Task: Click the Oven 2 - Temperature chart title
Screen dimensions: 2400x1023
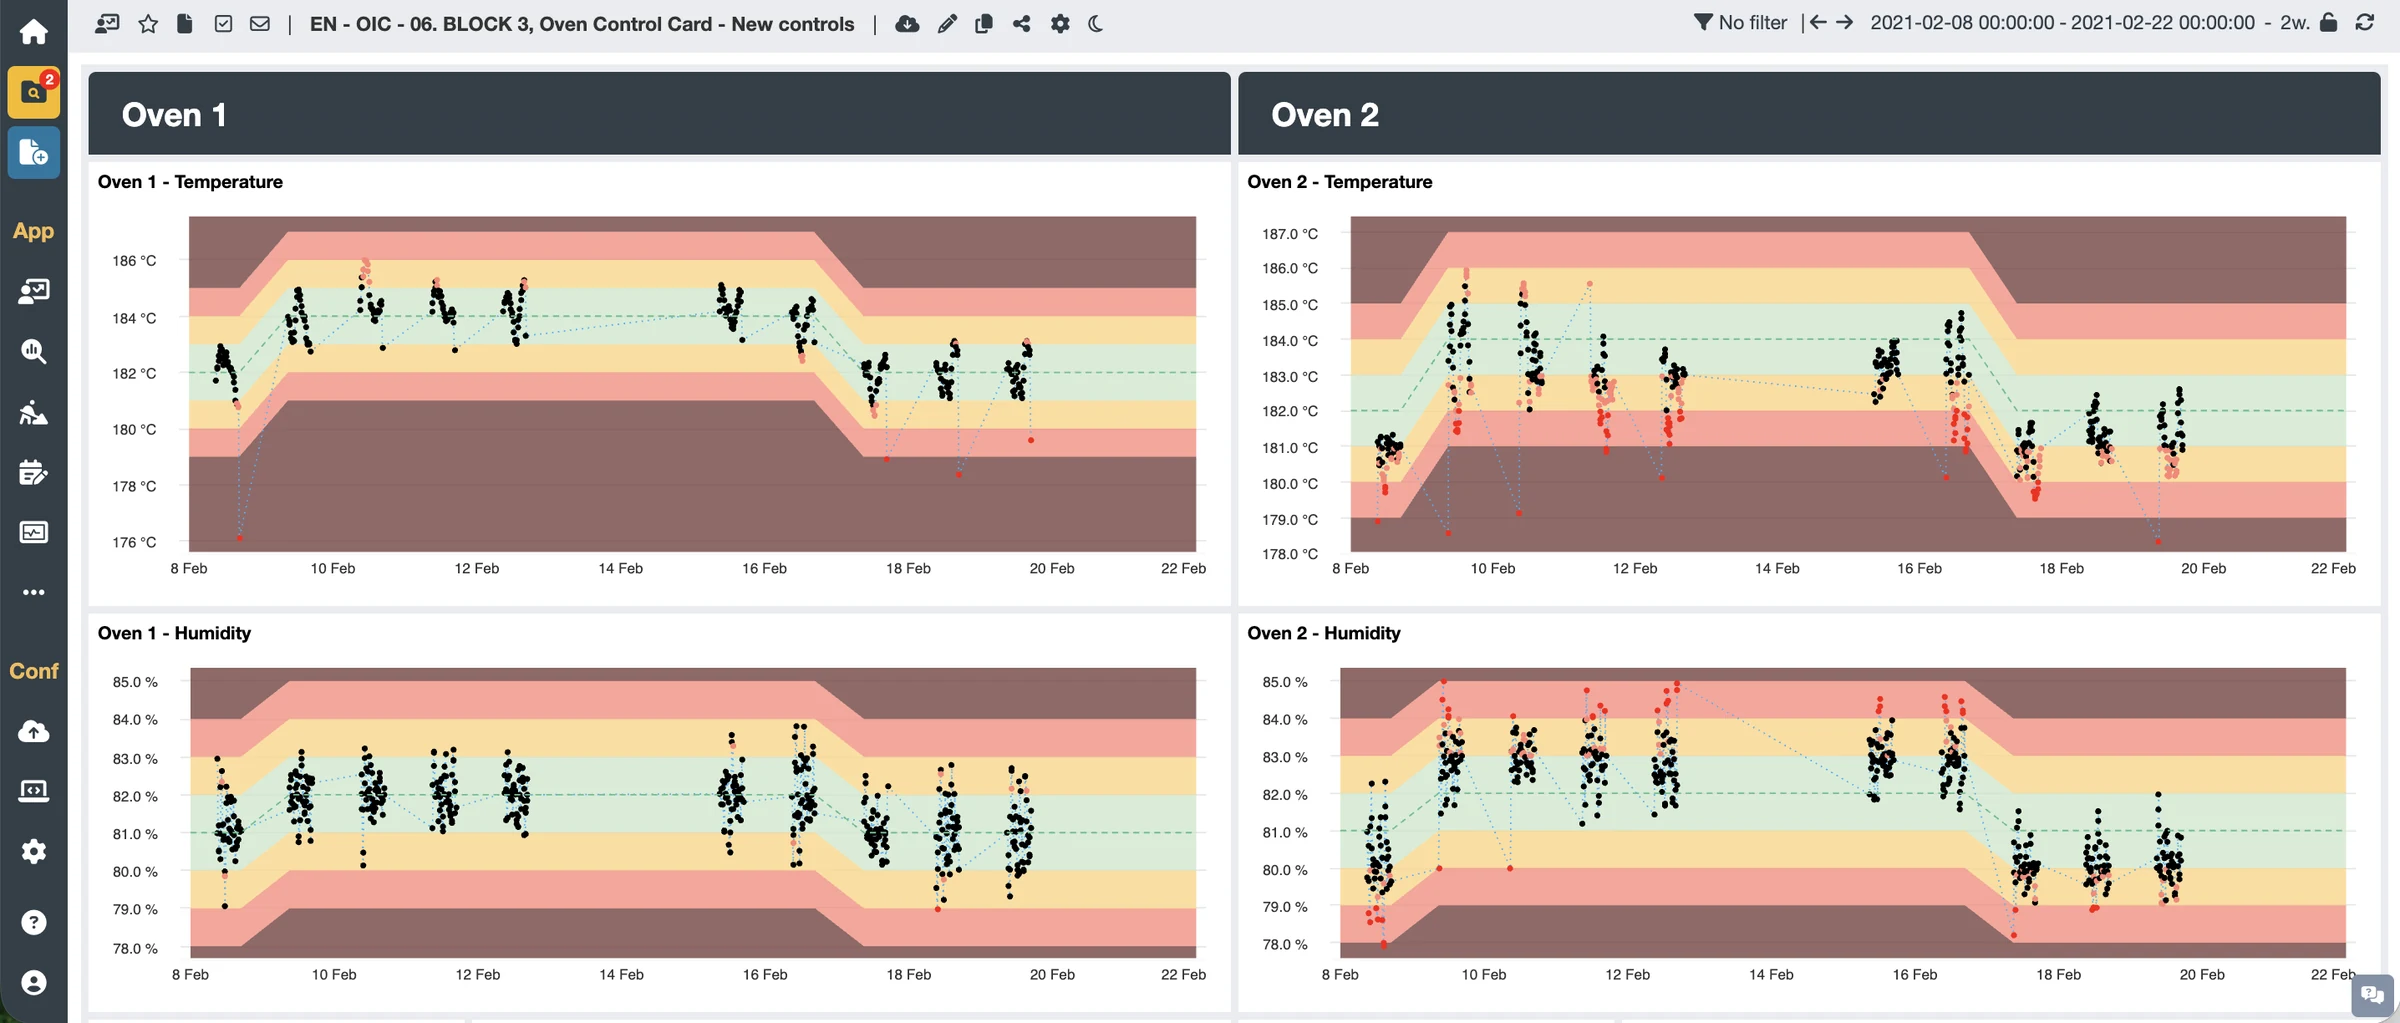Action: [x=1339, y=182]
